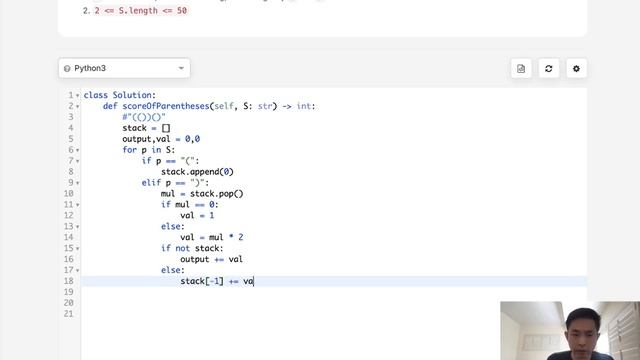The image size is (640, 360).
Task: Click line number 19 in the gutter
Action: pyautogui.click(x=69, y=292)
